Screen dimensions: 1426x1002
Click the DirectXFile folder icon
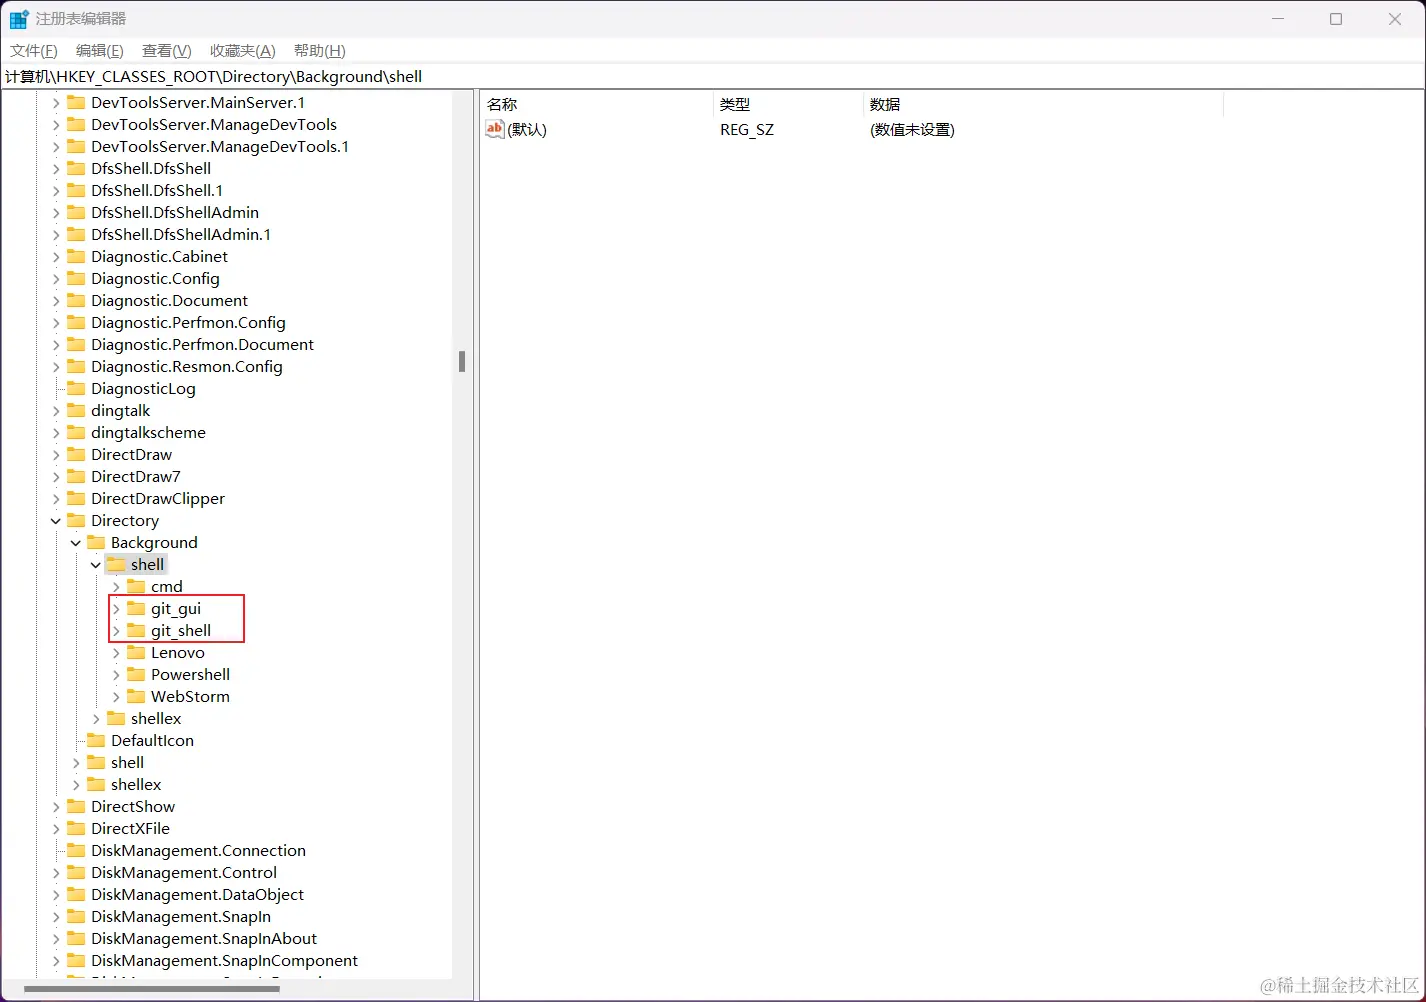pos(76,828)
